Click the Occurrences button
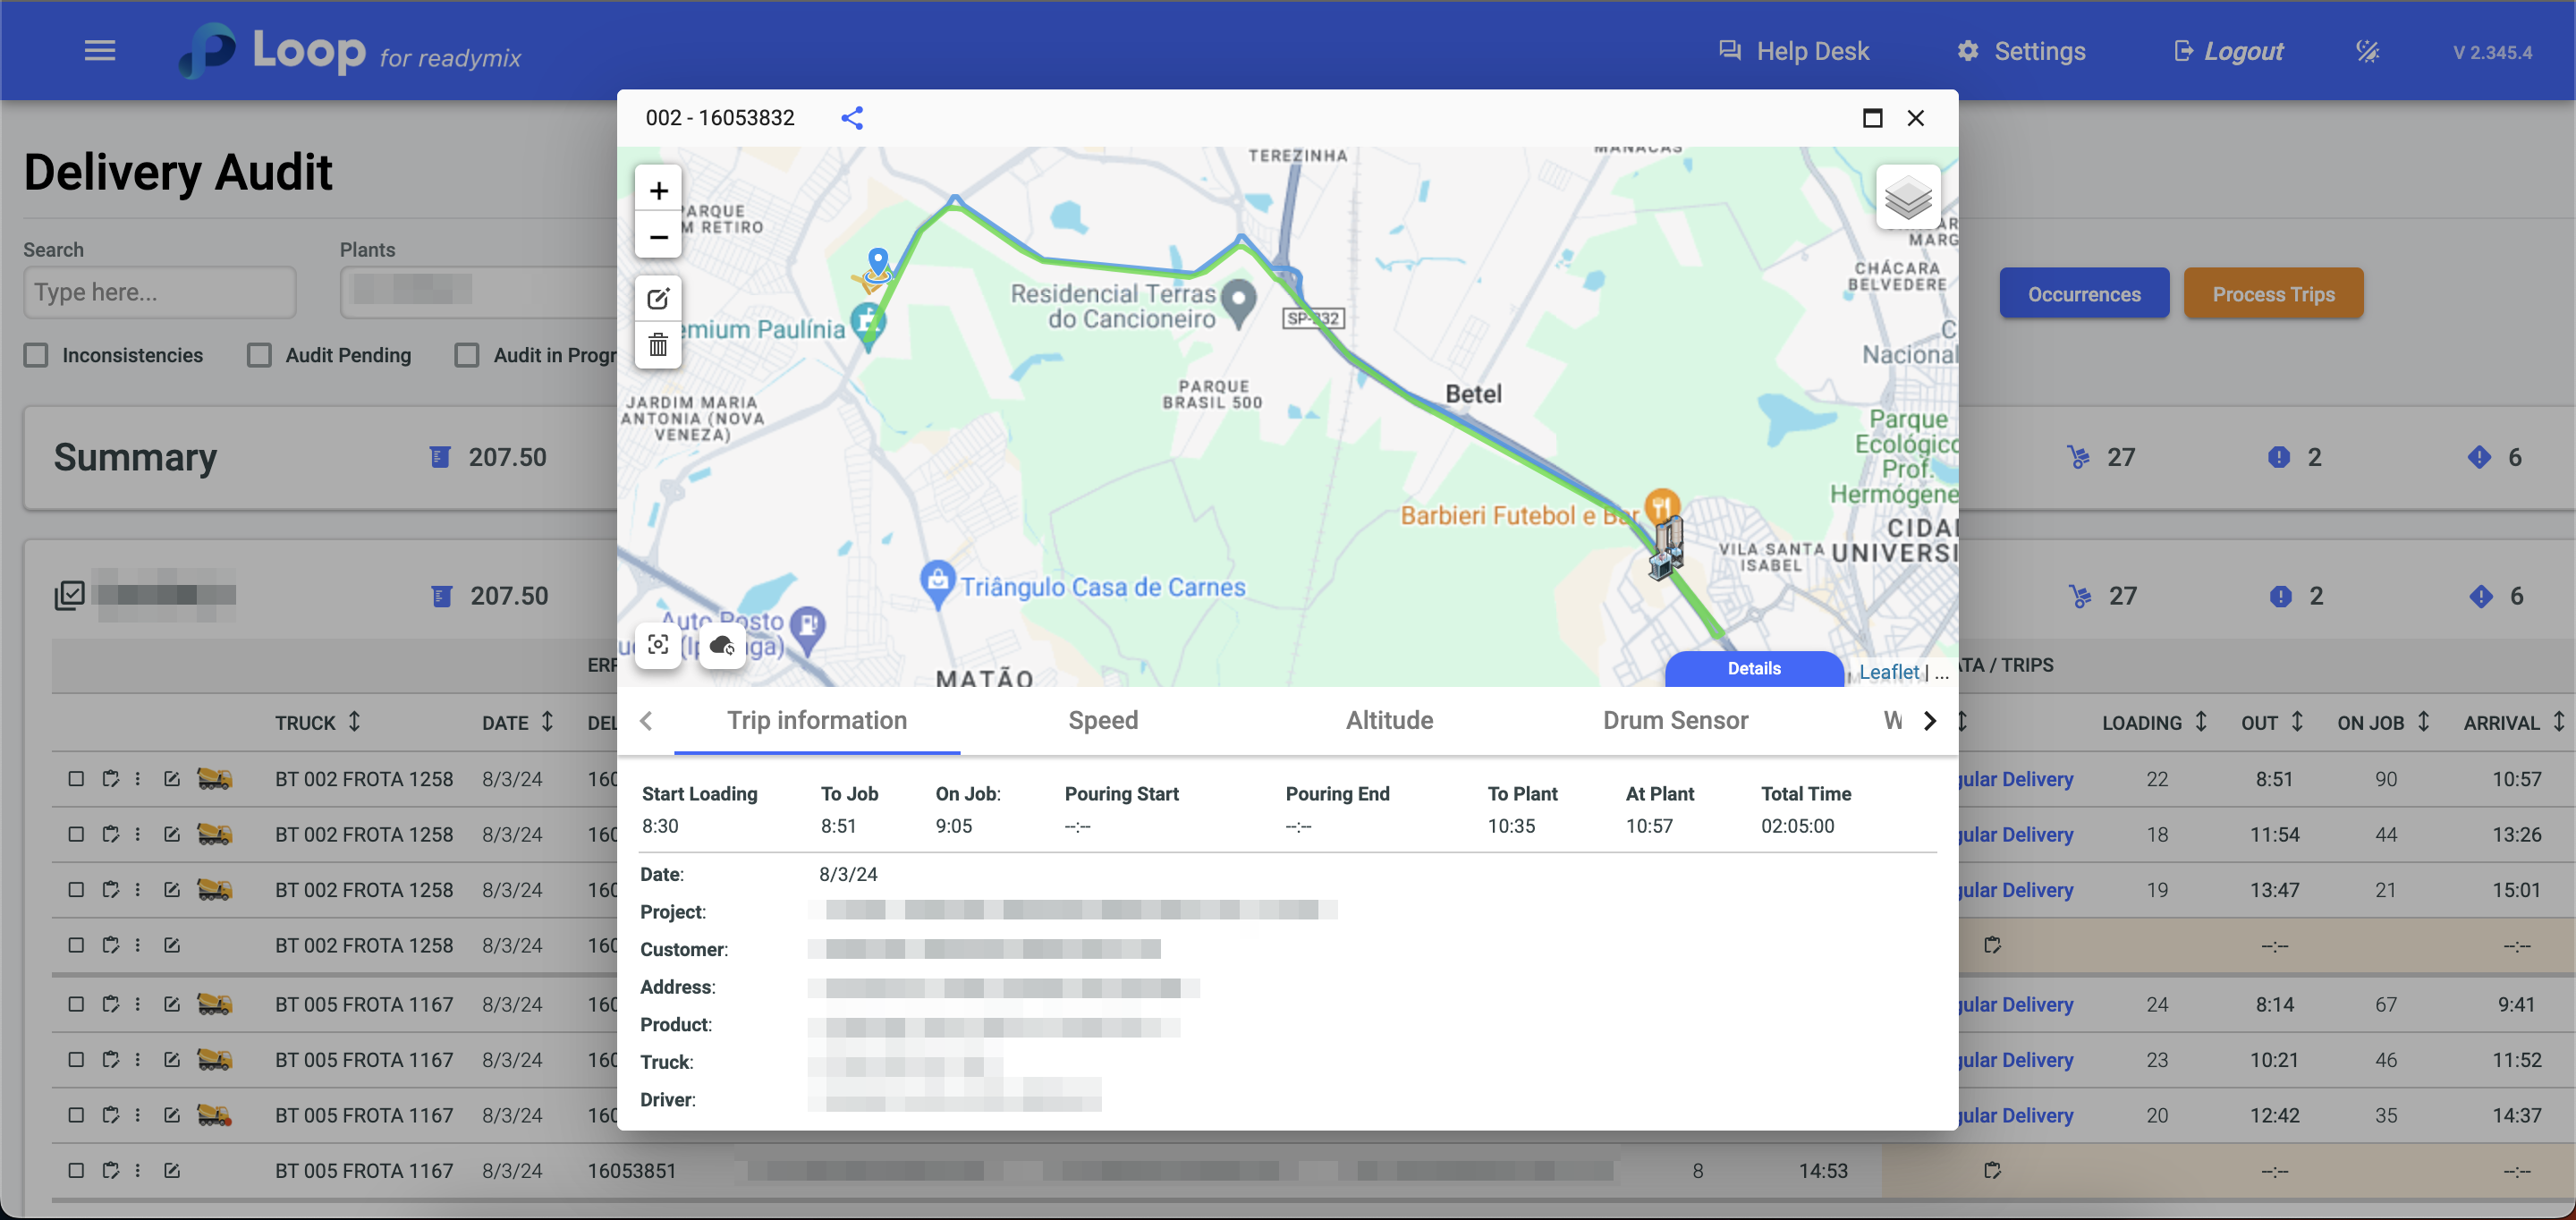Screen dimensions: 2576x1220 click(x=2083, y=294)
